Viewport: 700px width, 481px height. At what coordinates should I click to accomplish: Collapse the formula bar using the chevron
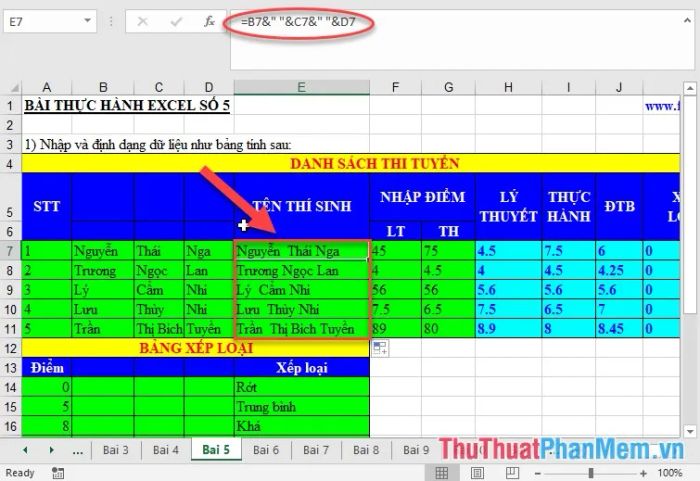coord(687,20)
